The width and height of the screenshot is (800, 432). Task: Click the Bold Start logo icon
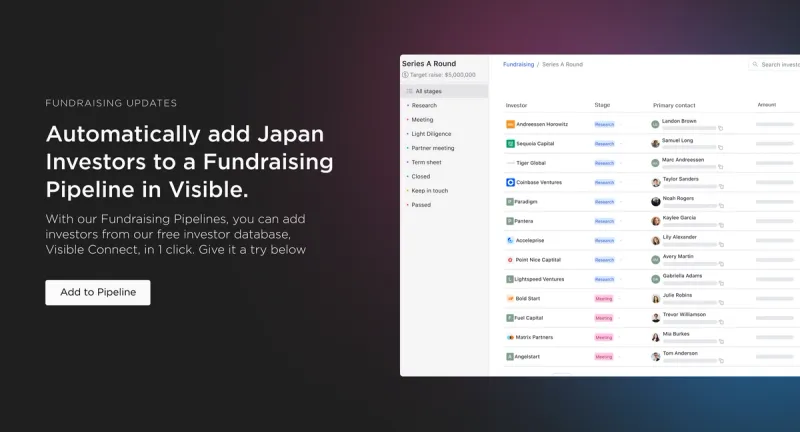pyautogui.click(x=510, y=298)
